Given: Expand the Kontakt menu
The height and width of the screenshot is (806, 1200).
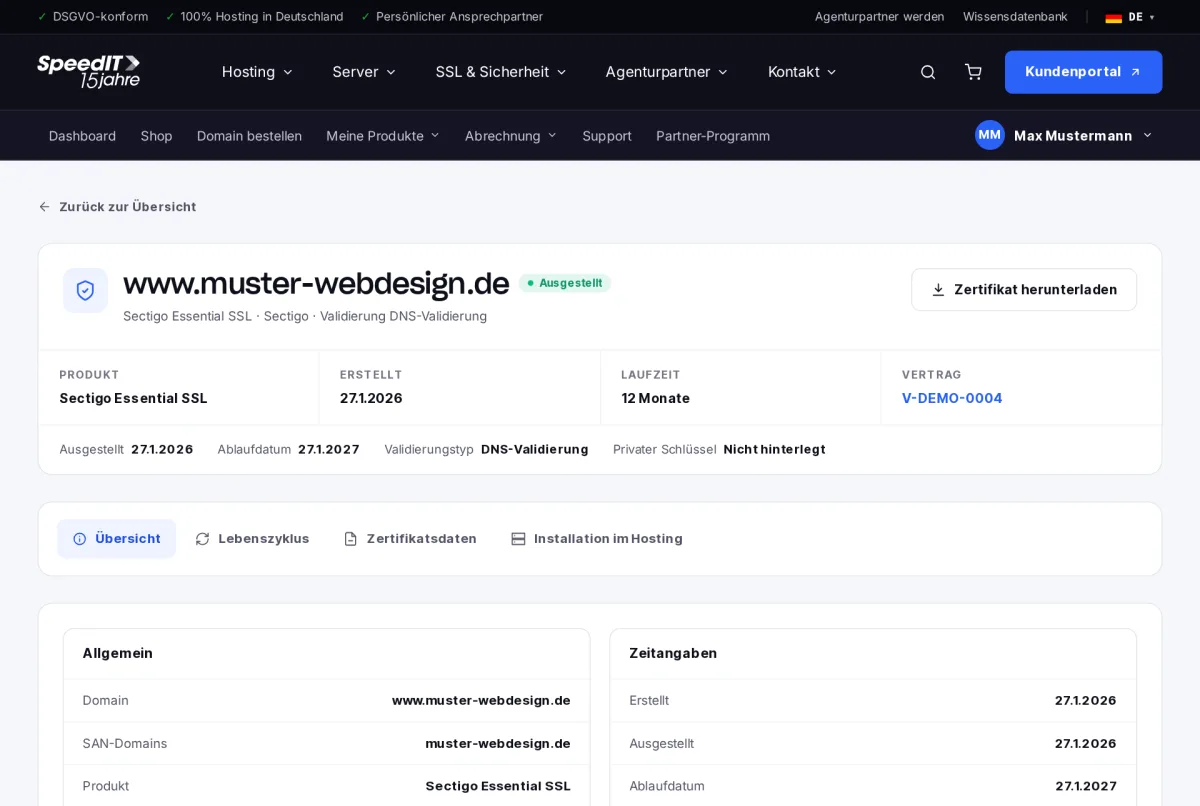Looking at the screenshot, I should [802, 72].
